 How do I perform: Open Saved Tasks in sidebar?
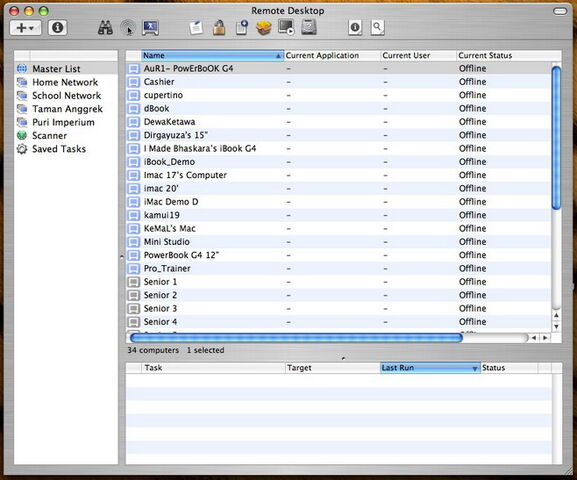(x=66, y=149)
